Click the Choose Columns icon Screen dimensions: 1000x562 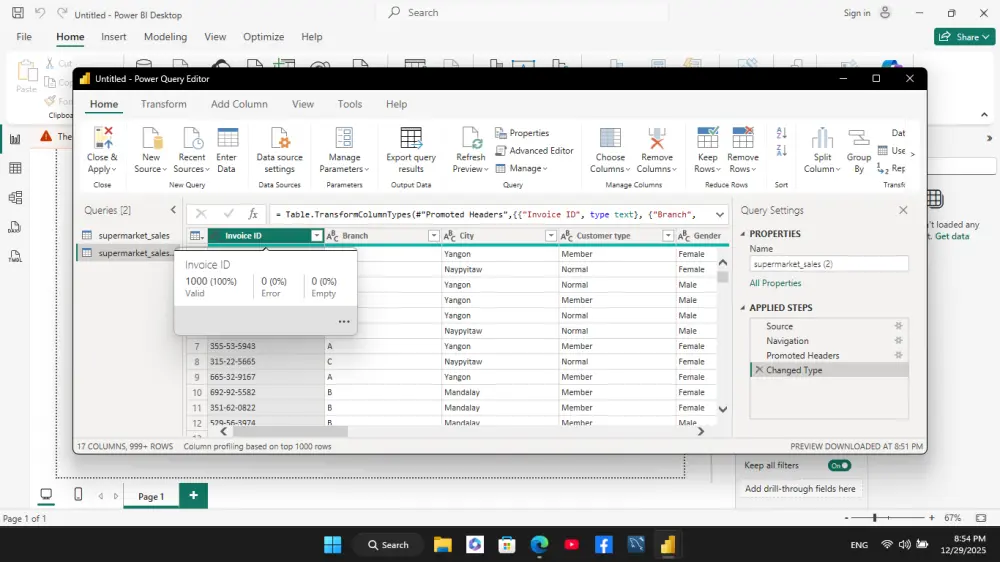[x=610, y=138]
